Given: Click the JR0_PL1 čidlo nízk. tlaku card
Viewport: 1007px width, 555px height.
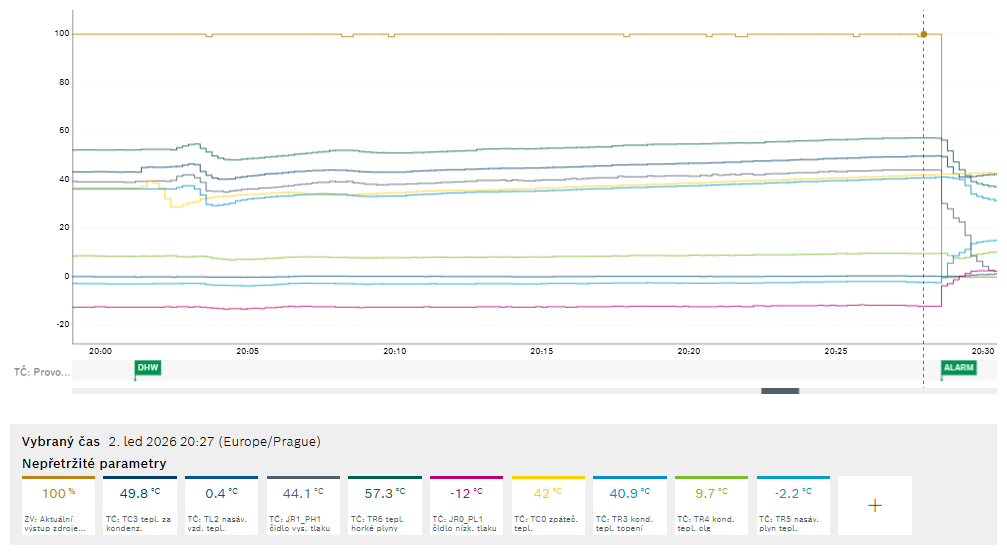Looking at the screenshot, I should (x=467, y=505).
